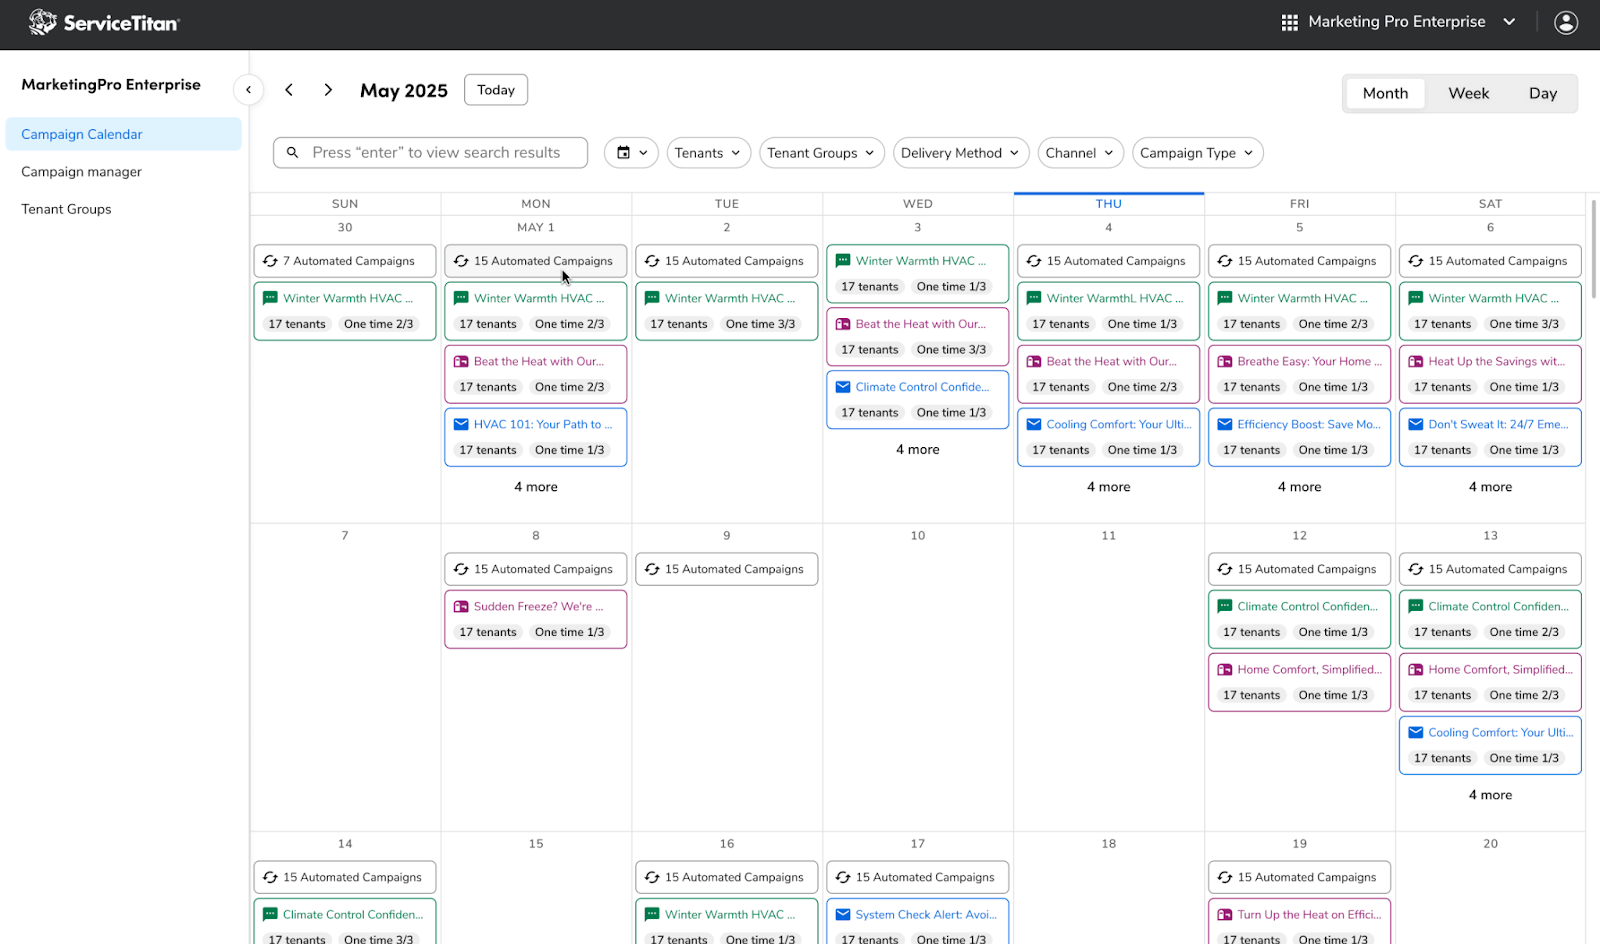The image size is (1600, 944).
Task: Open HVAC 101 email campaign on May 1
Action: (x=536, y=437)
